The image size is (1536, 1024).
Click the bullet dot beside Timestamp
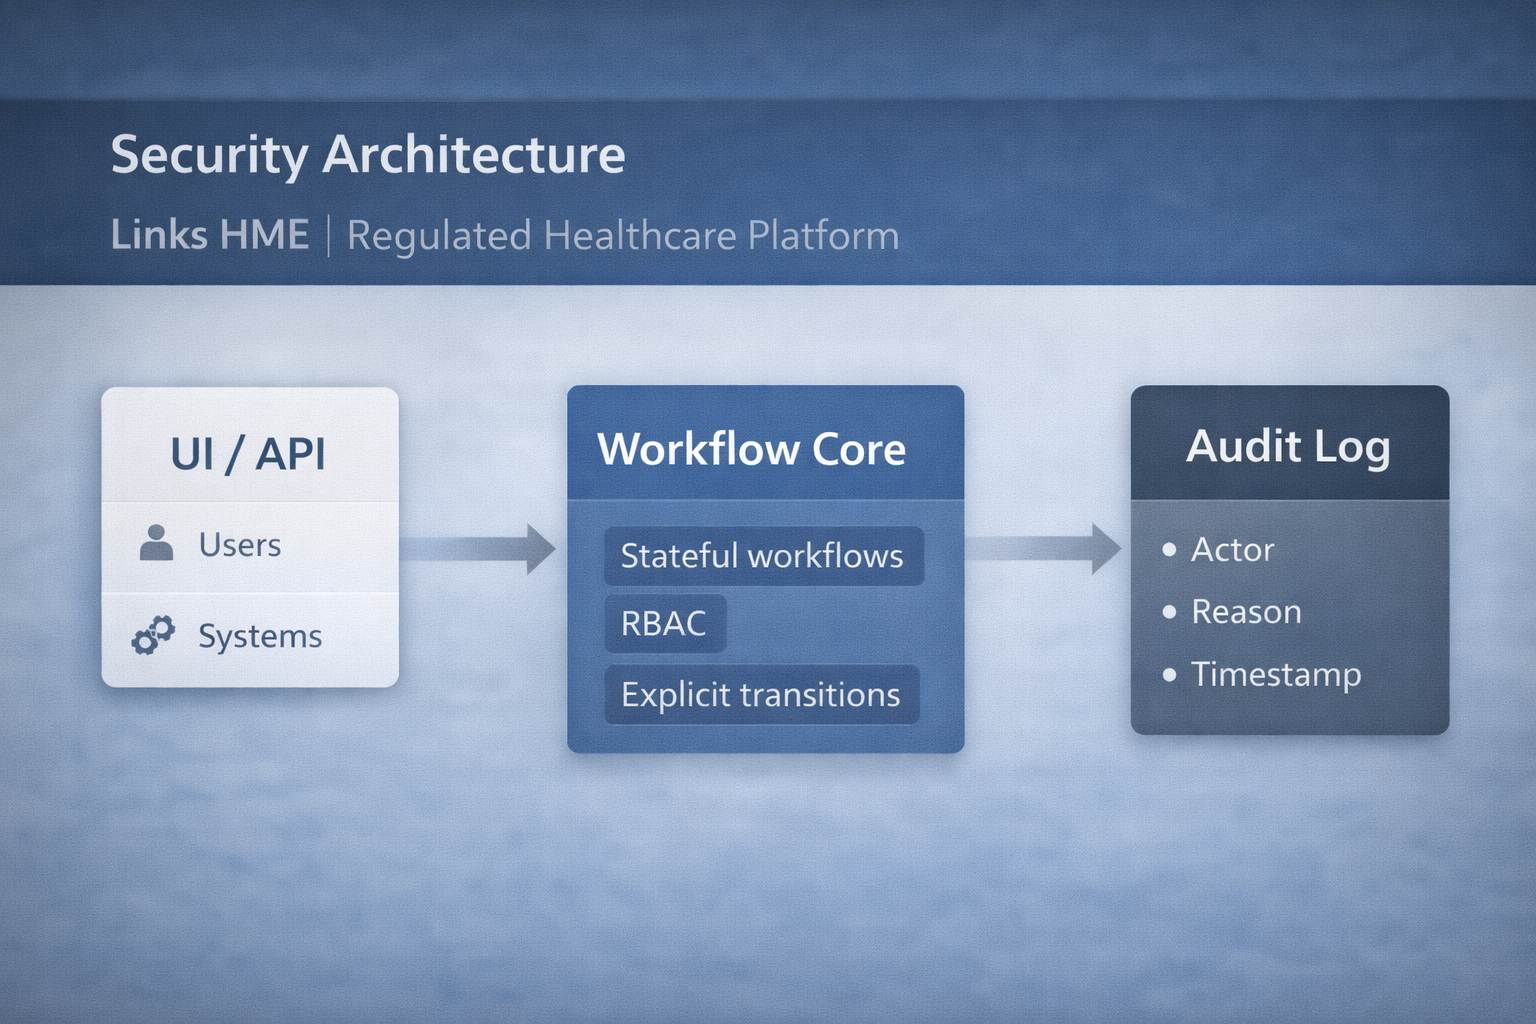pyautogui.click(x=1169, y=675)
